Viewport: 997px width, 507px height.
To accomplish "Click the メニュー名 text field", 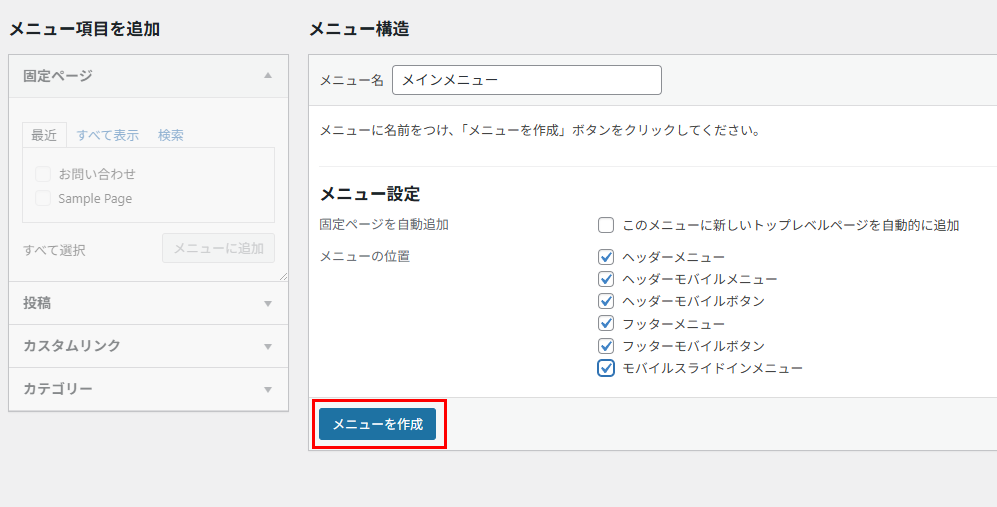I will pos(526,80).
